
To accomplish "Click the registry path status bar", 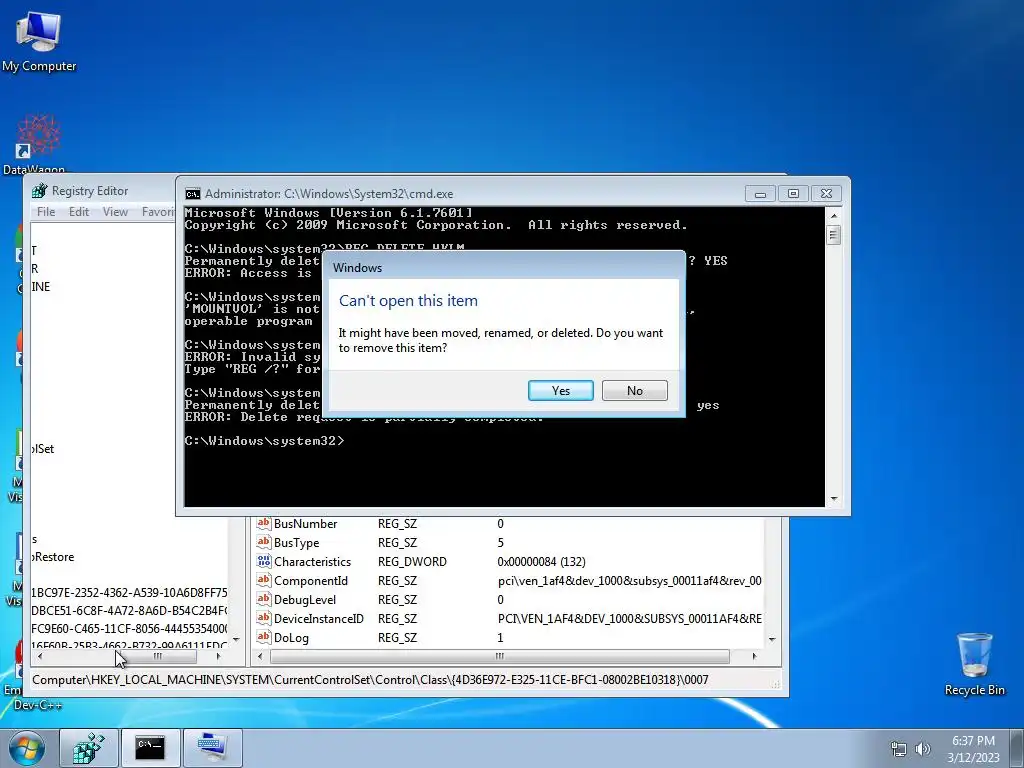I will point(405,680).
